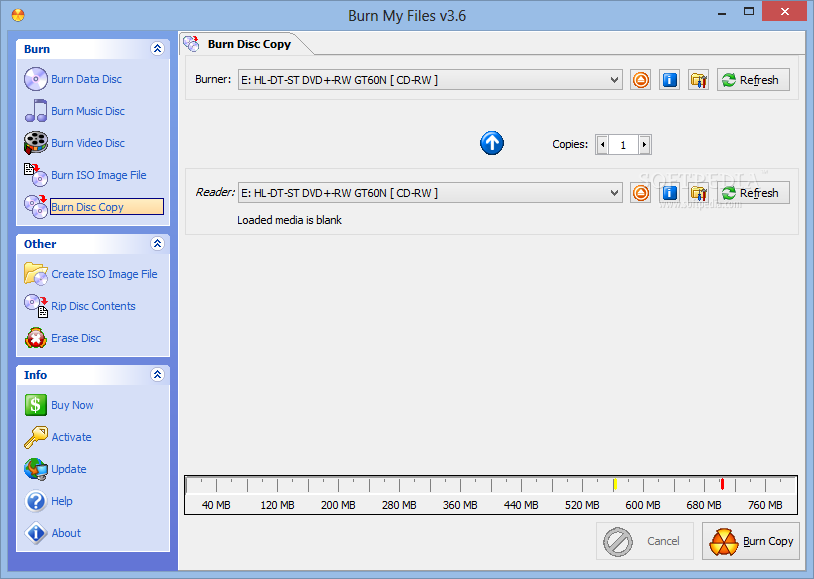Collapse the Other sidebar section

pyautogui.click(x=157, y=244)
